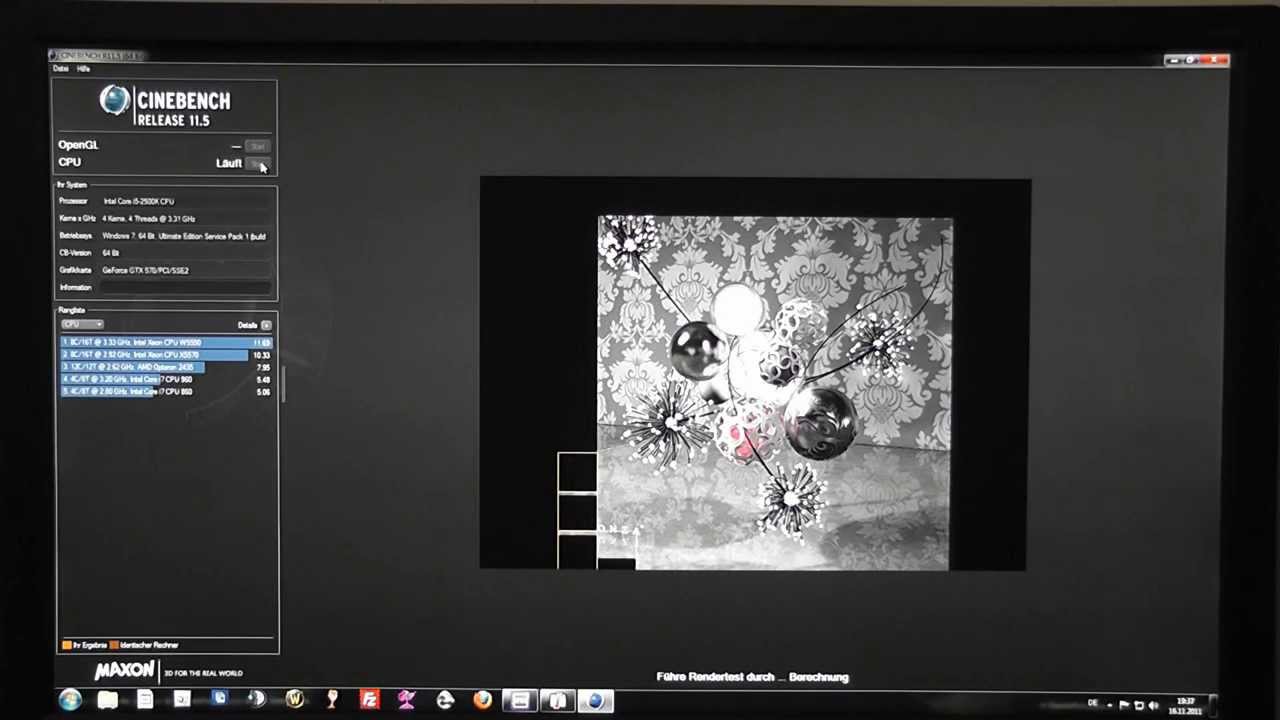Open the wine glass taskbar icon
Image resolution: width=1280 pixels, height=720 pixels.
click(x=332, y=700)
